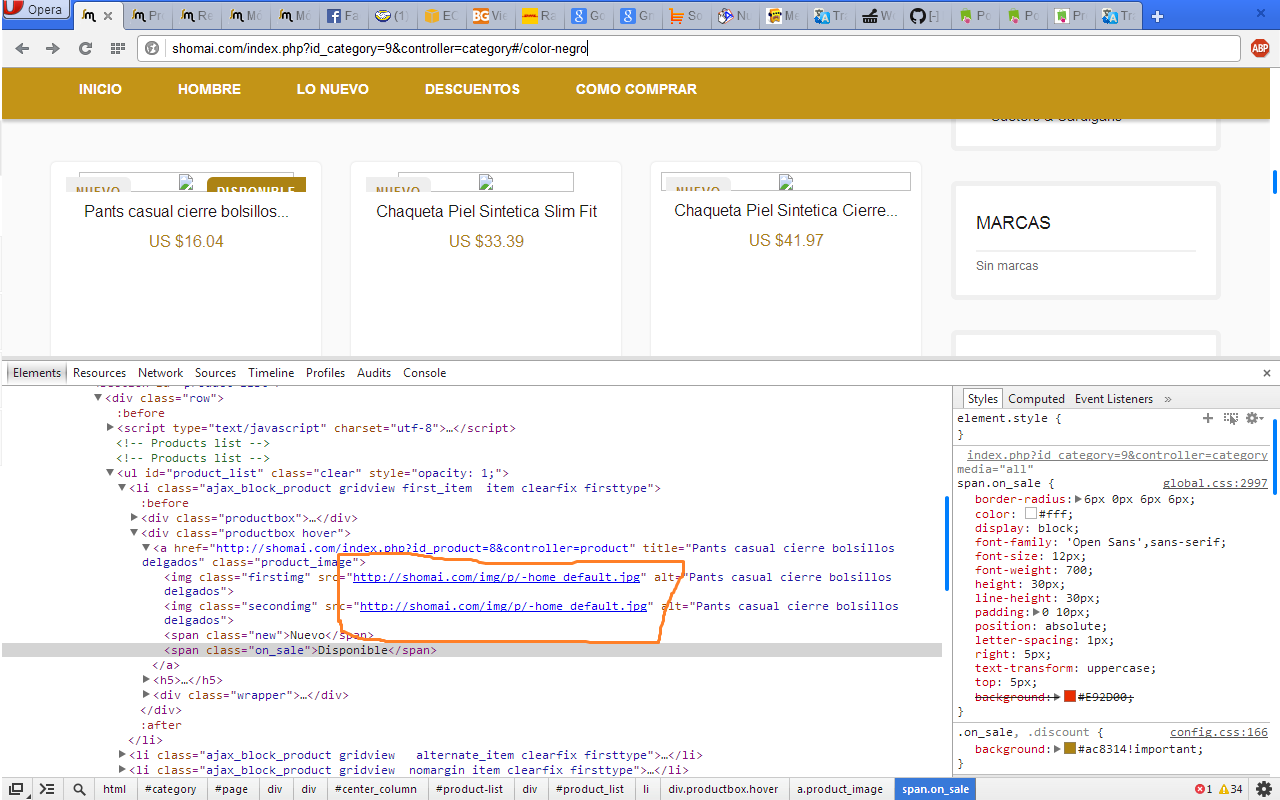Image resolution: width=1280 pixels, height=800 pixels.
Task: Add new style rule with plus icon
Action: 1207,418
